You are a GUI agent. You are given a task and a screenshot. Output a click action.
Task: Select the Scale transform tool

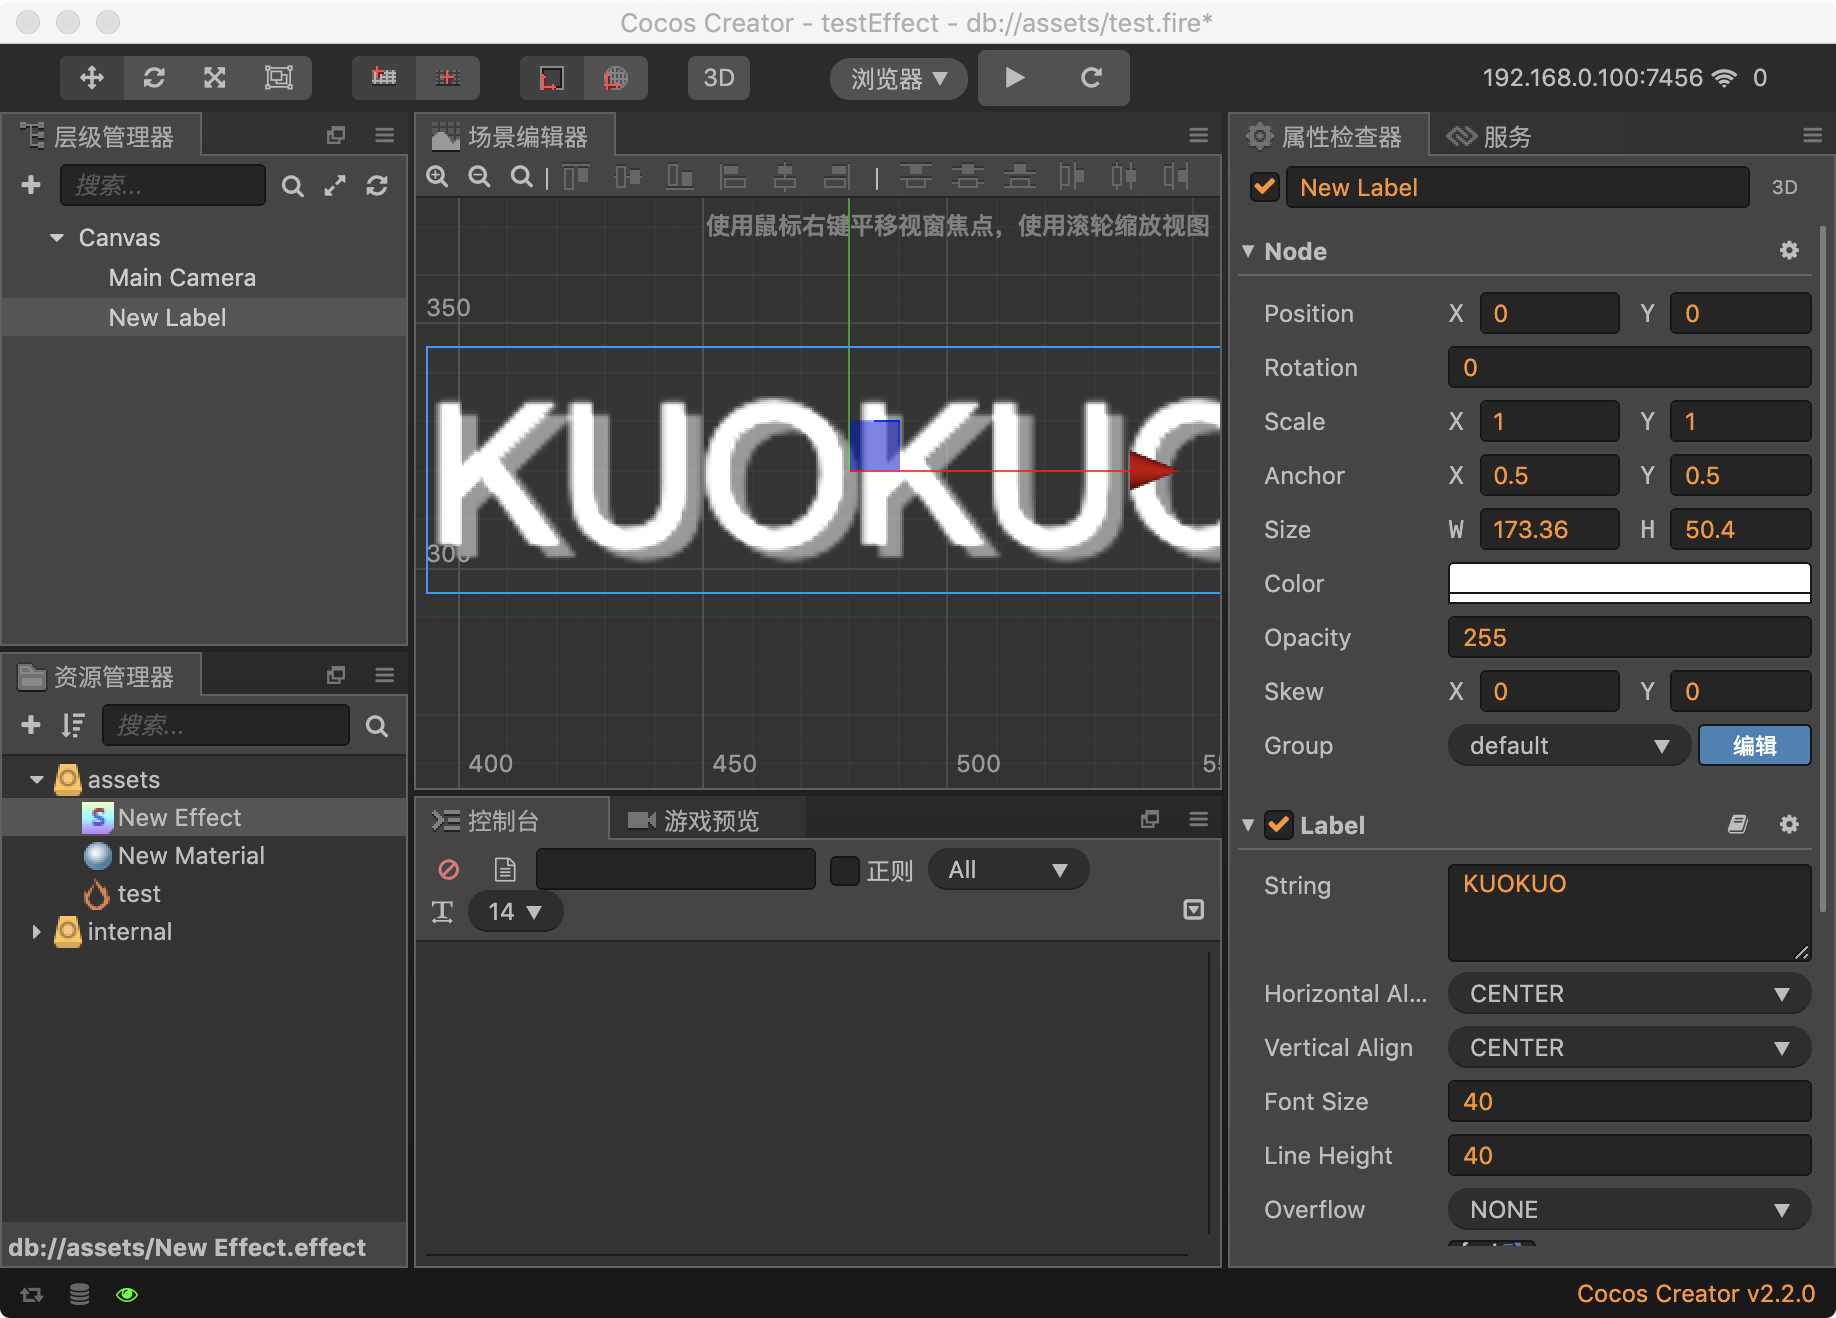point(215,78)
